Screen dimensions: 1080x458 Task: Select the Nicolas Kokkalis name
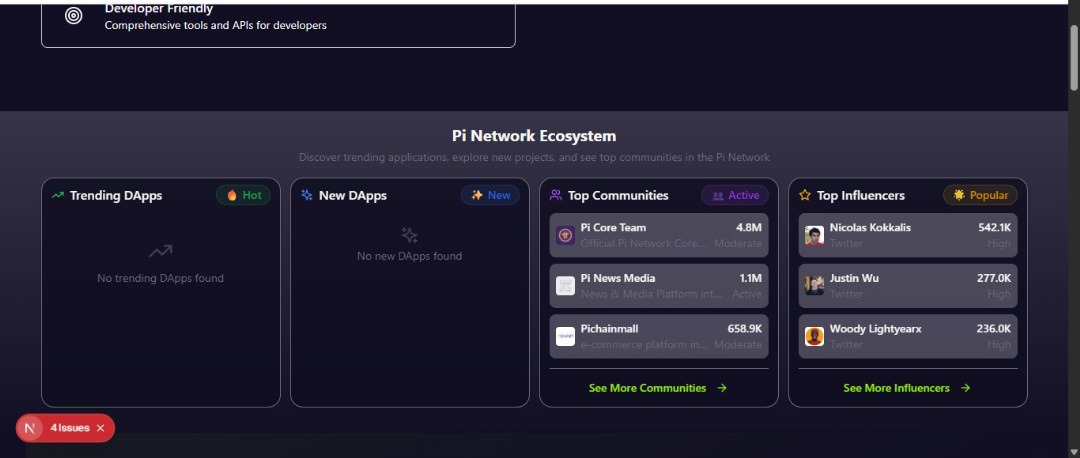pos(870,228)
